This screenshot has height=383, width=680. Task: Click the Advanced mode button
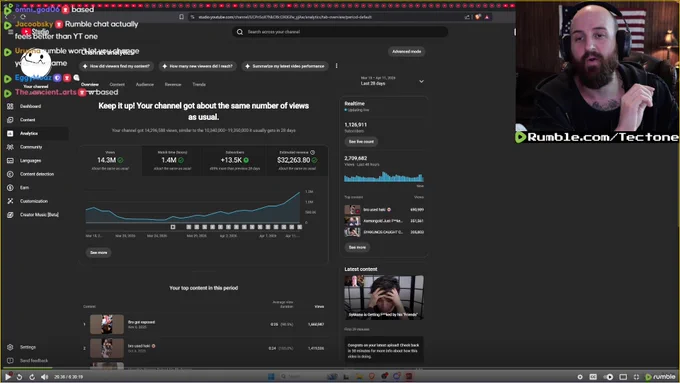(406, 51)
